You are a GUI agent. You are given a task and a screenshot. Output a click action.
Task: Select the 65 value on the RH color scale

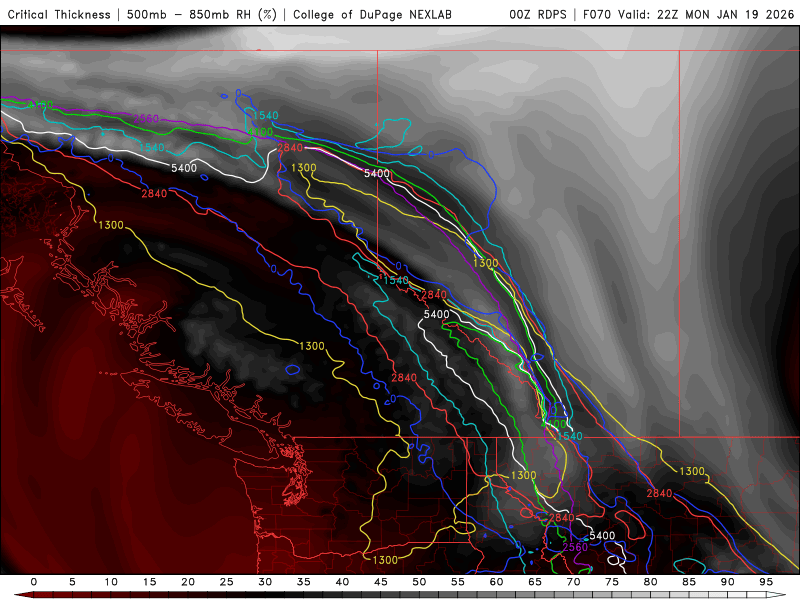535,582
